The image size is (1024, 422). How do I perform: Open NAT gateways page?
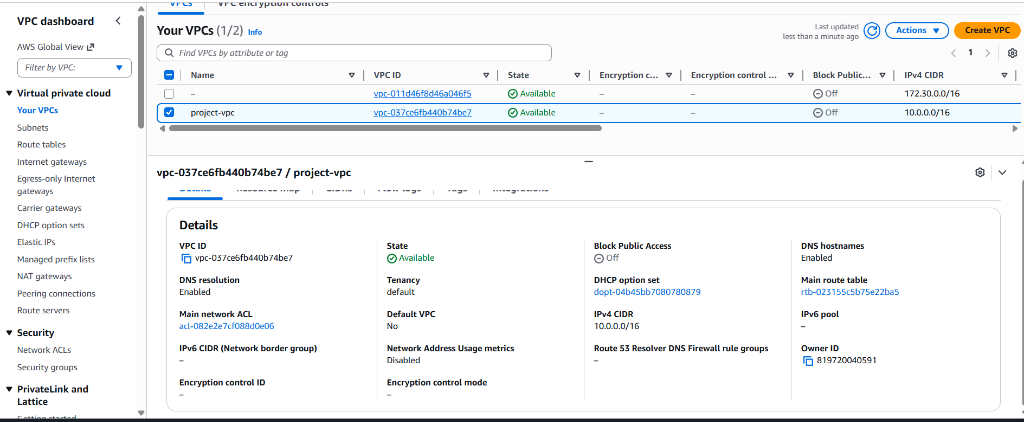(44, 276)
